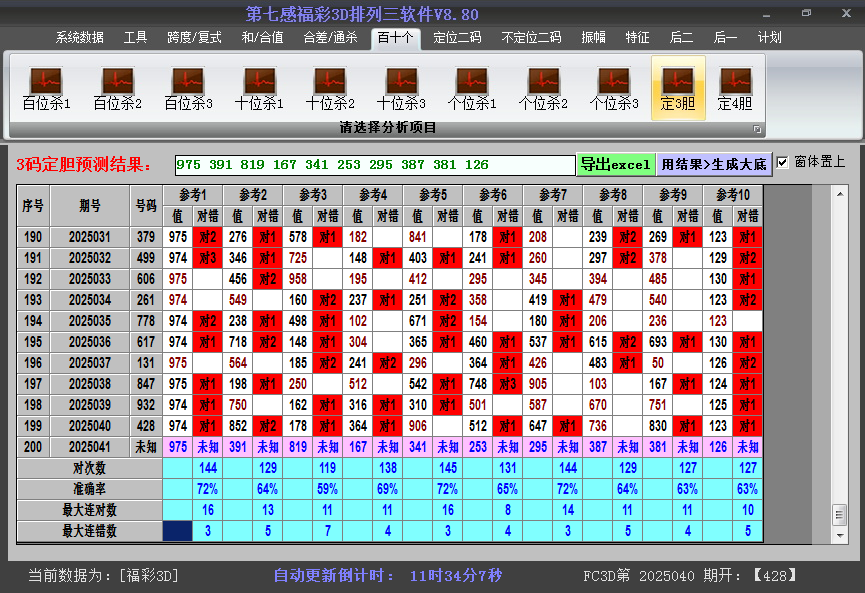Restore down the application window
The height and width of the screenshot is (593, 865).
807,13
